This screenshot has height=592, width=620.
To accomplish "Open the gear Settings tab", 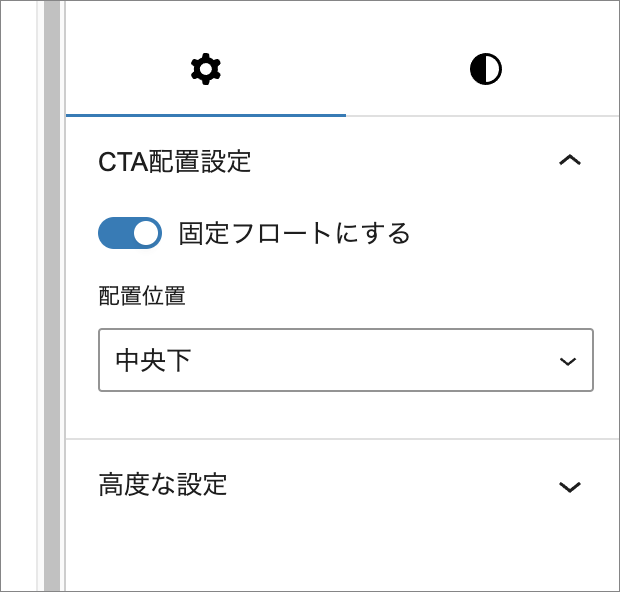I will pos(205,69).
